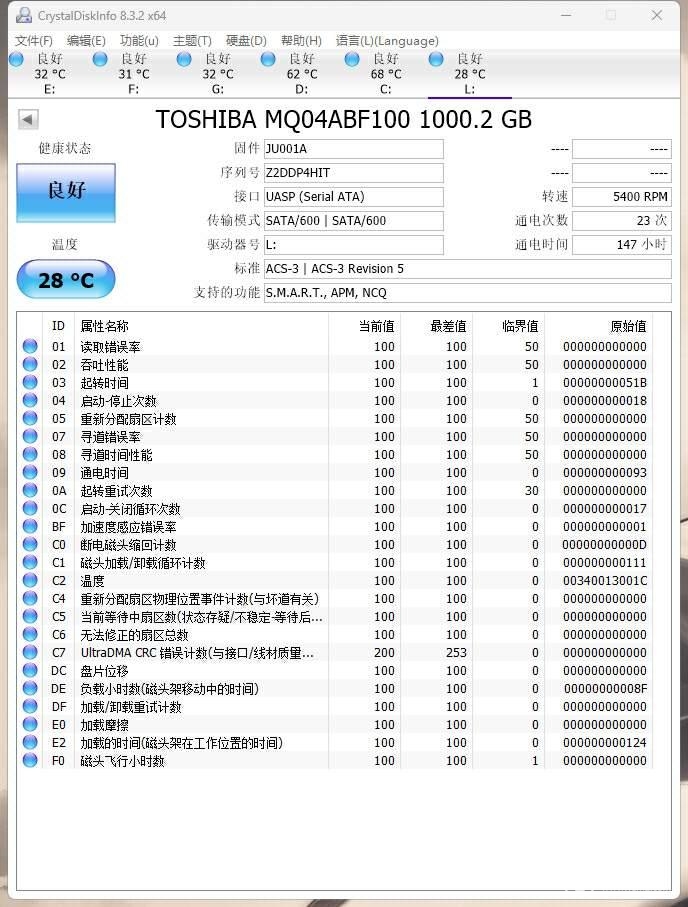Click the previous disk arrow button
Screen dimensions: 688x907
click(x=28, y=120)
